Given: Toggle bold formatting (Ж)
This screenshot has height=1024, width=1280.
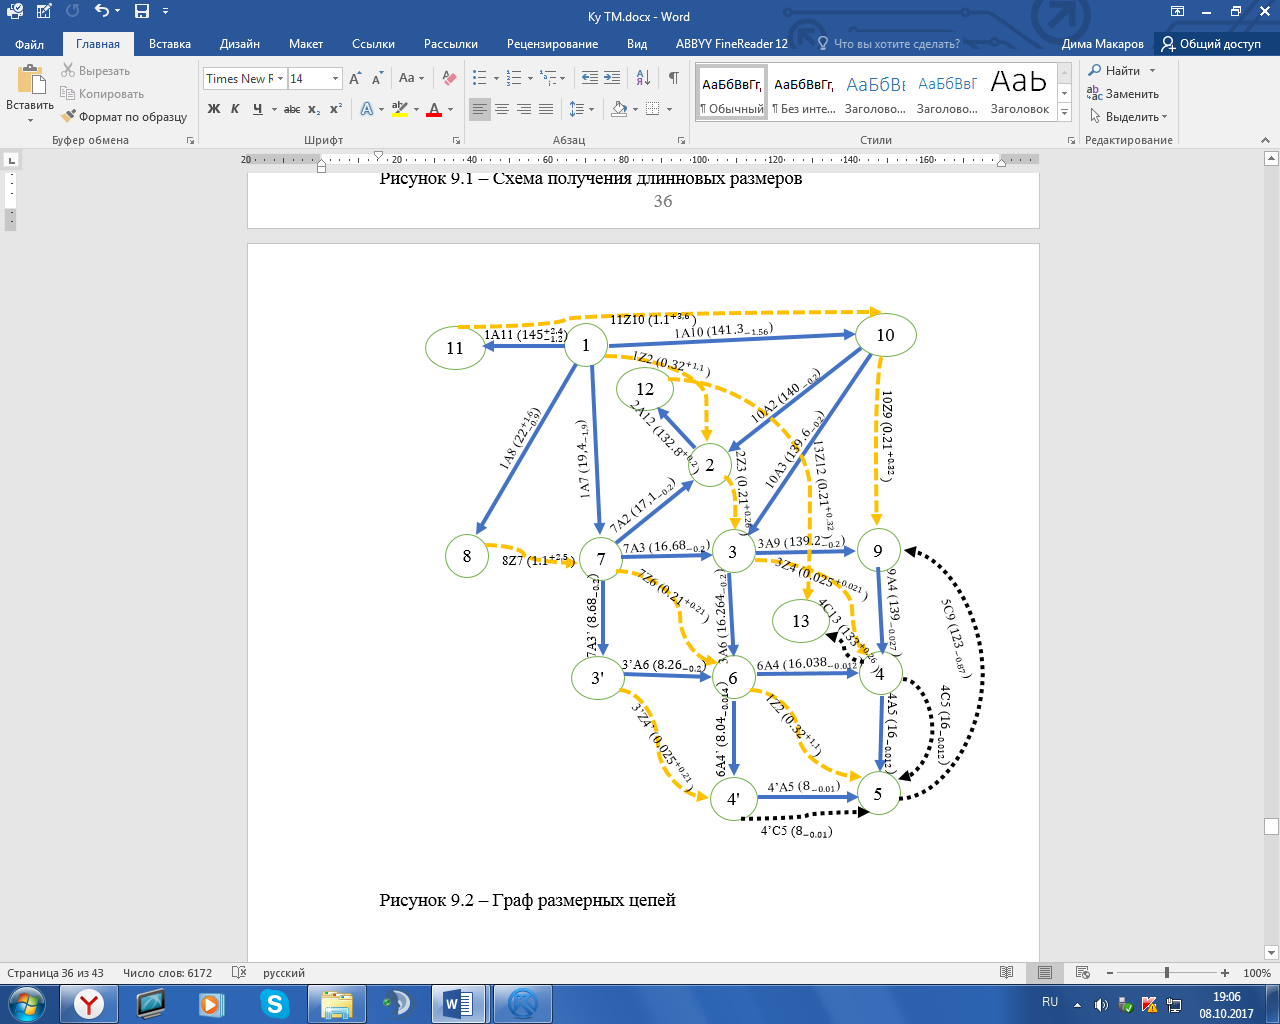Looking at the screenshot, I should [x=214, y=109].
